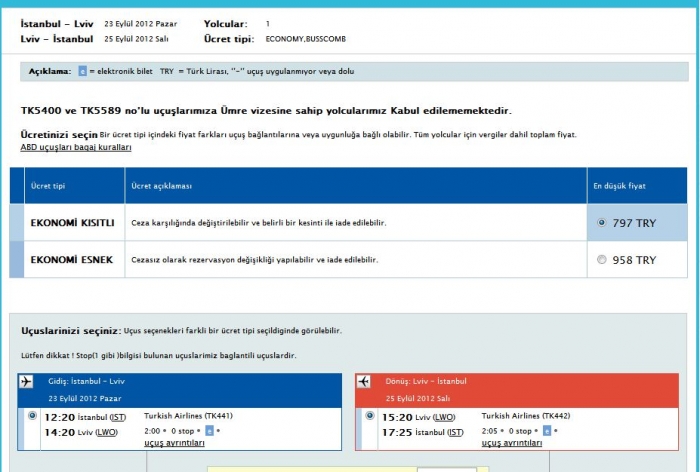Click the Gidiş: İstanbul - Lviv panel header
700x472 pixels.
85,382
